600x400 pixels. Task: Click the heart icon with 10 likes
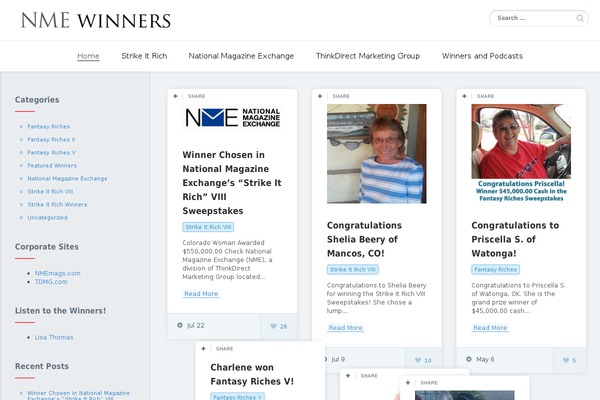(418, 360)
